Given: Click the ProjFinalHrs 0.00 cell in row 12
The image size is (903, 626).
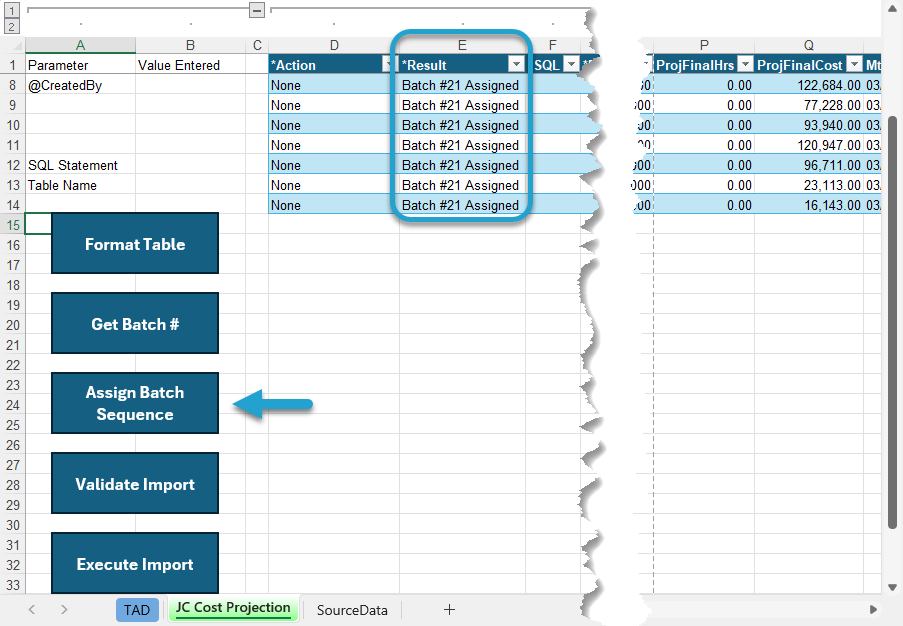Looking at the screenshot, I should click(x=704, y=165).
